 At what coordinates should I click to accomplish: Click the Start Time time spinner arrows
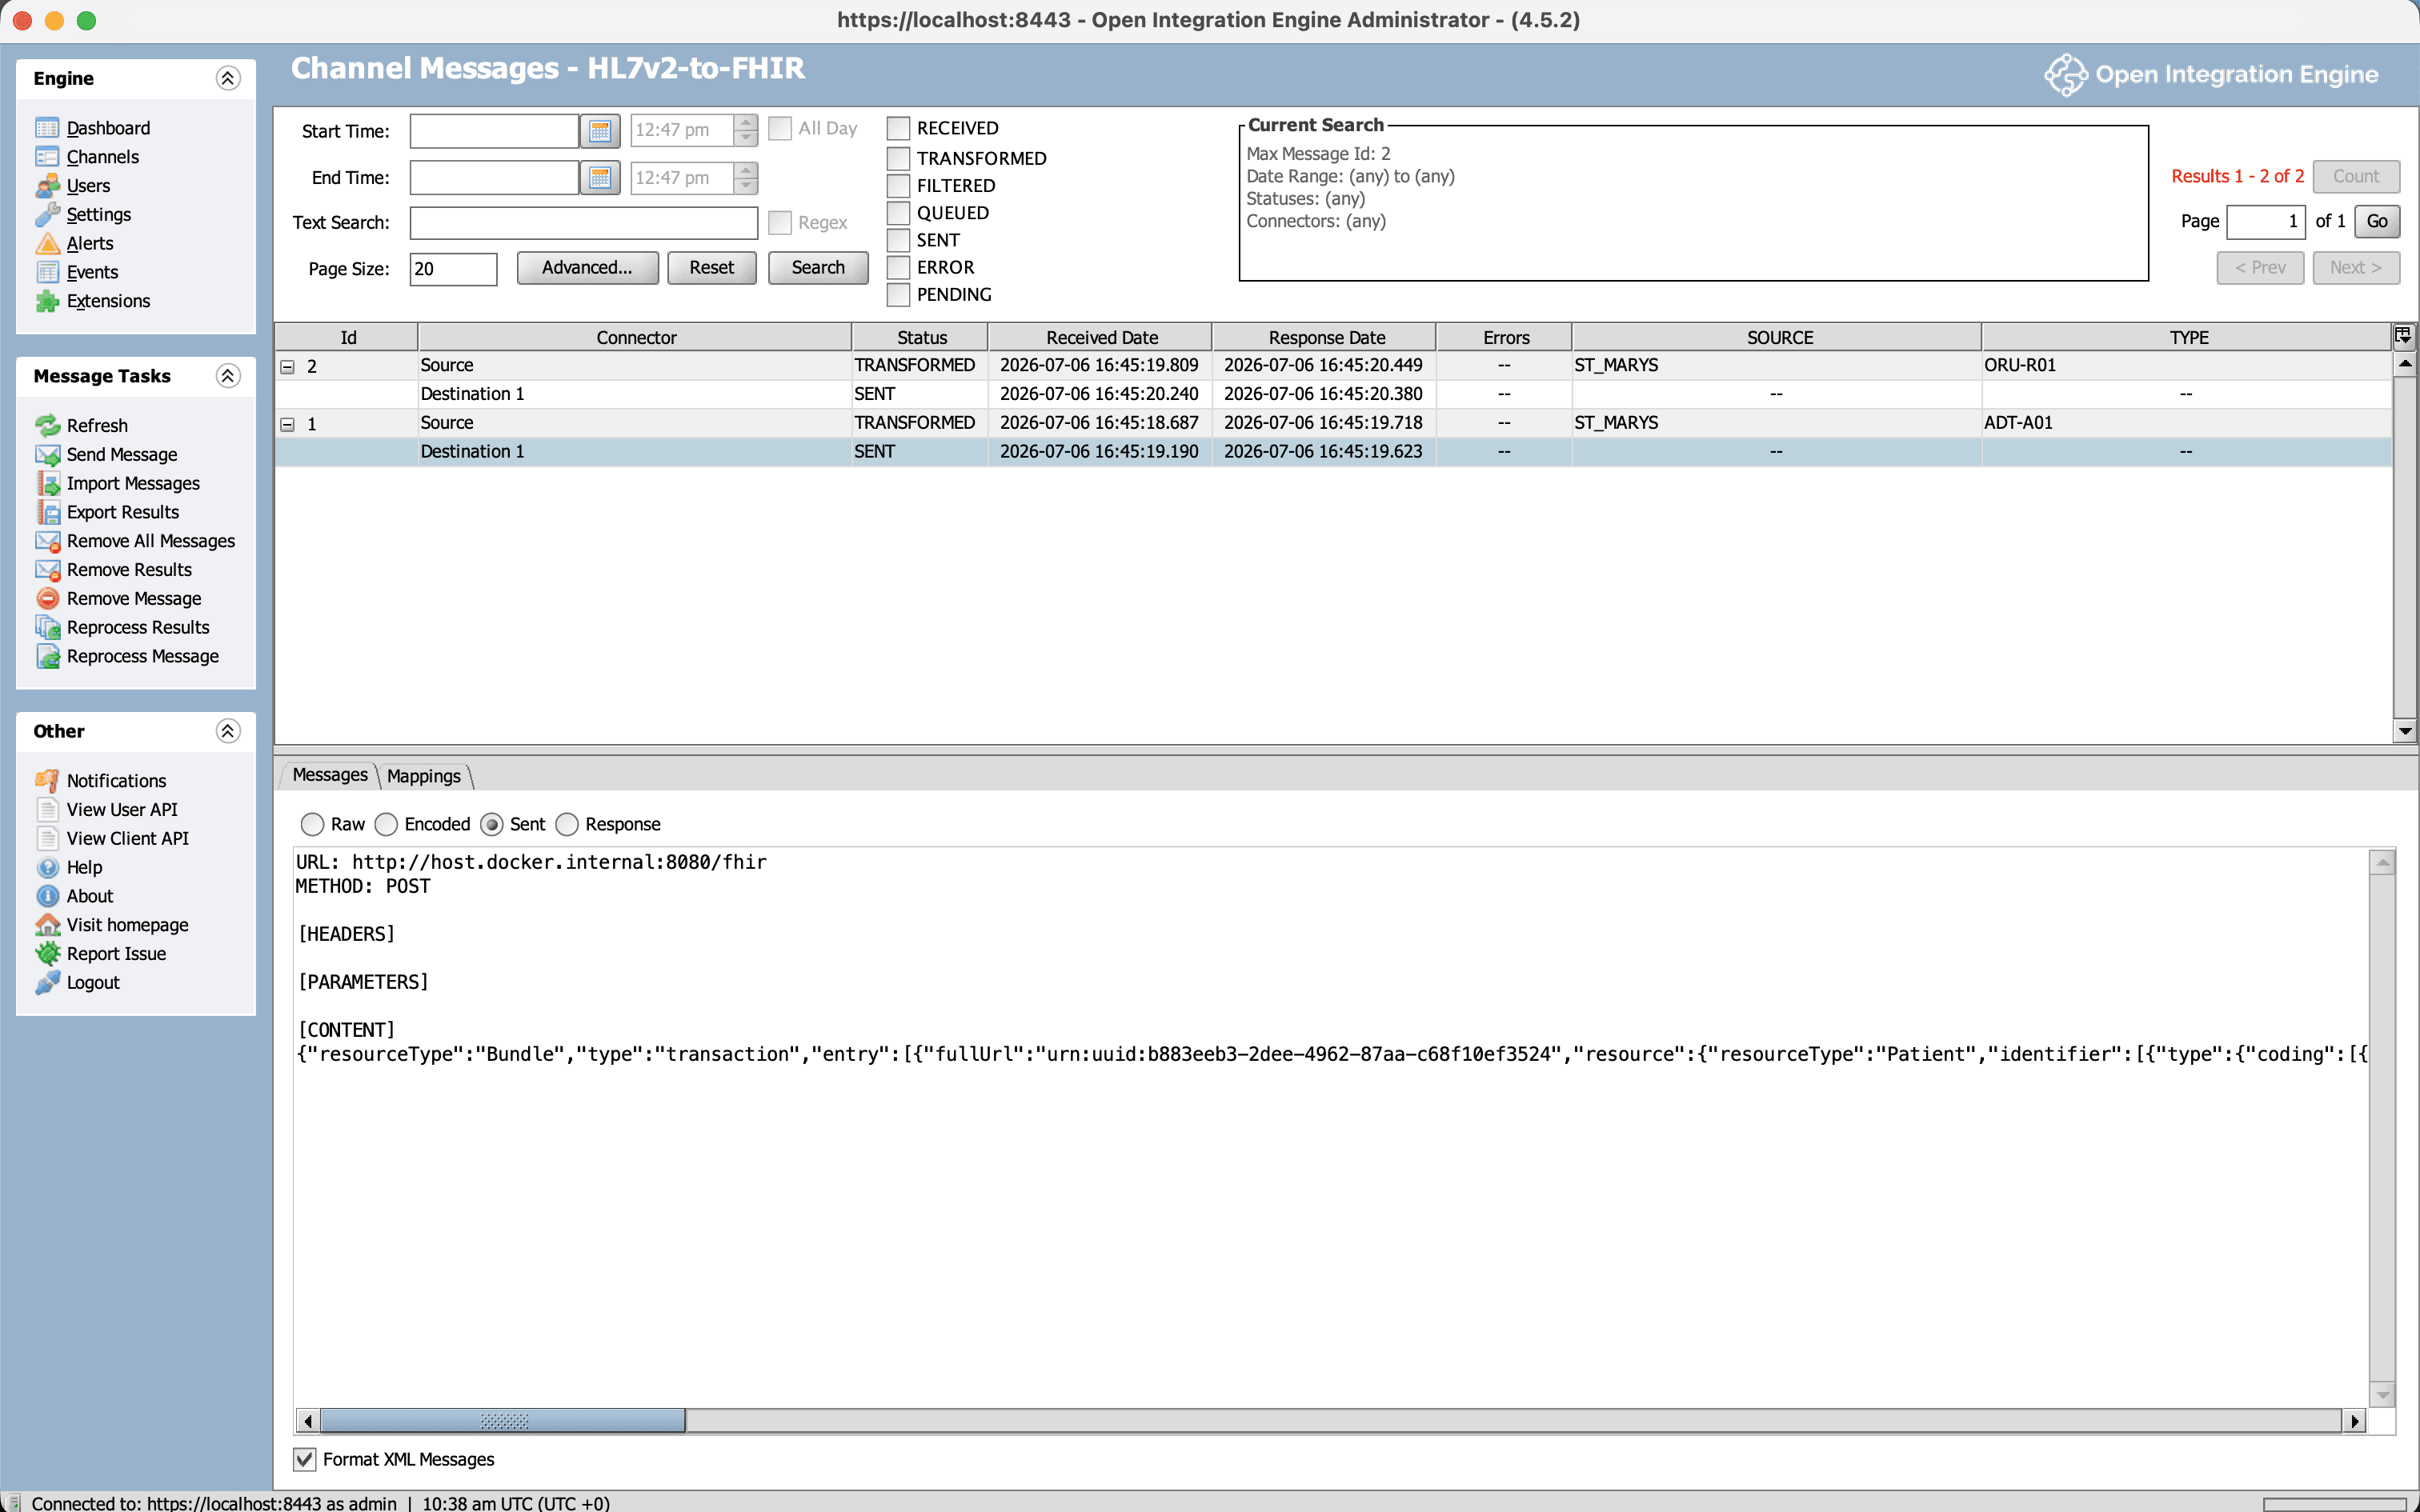(746, 131)
